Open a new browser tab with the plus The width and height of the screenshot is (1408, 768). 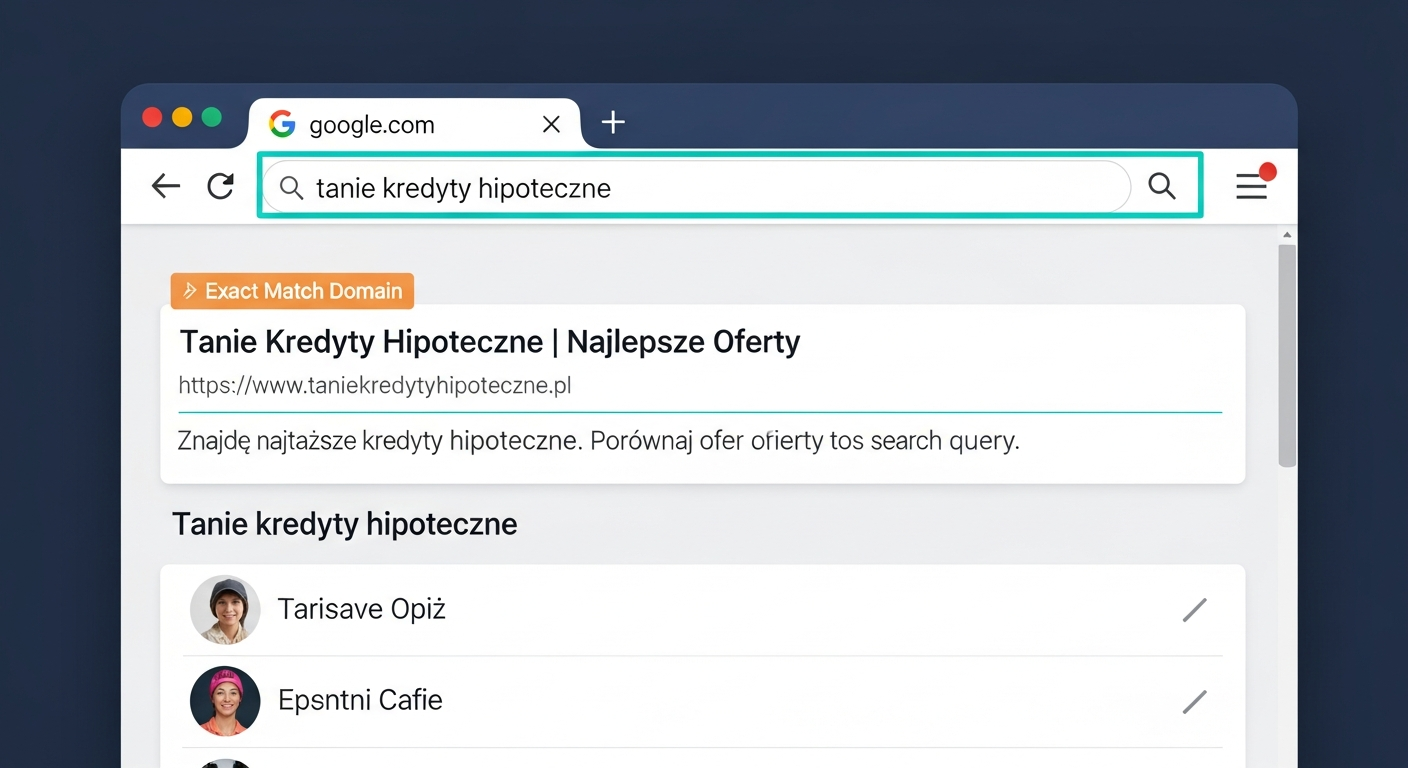613,122
